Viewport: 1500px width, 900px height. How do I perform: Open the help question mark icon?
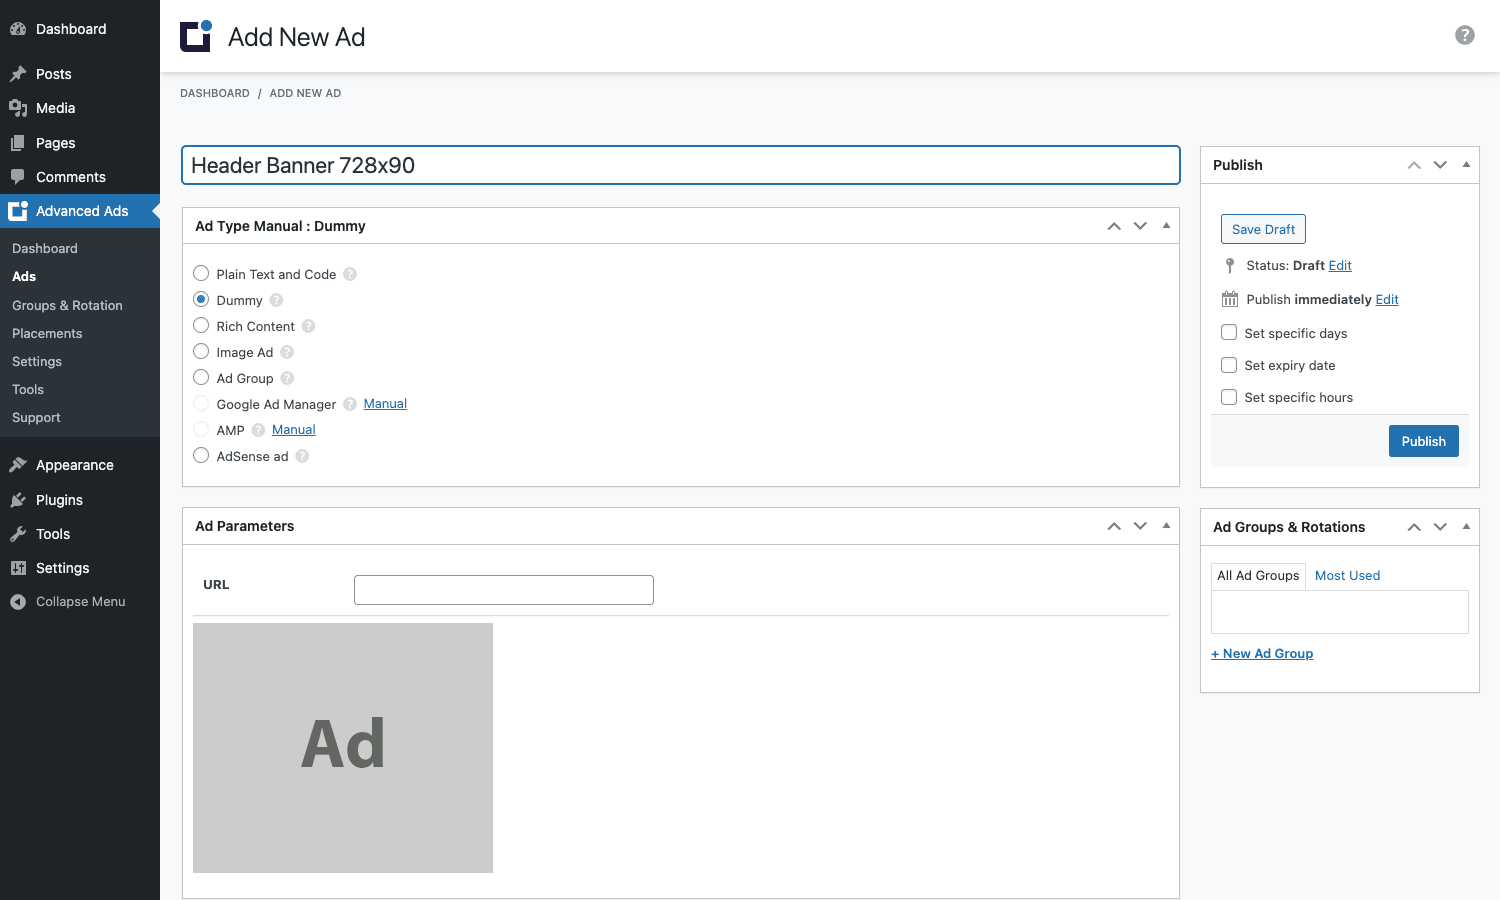pyautogui.click(x=1465, y=35)
